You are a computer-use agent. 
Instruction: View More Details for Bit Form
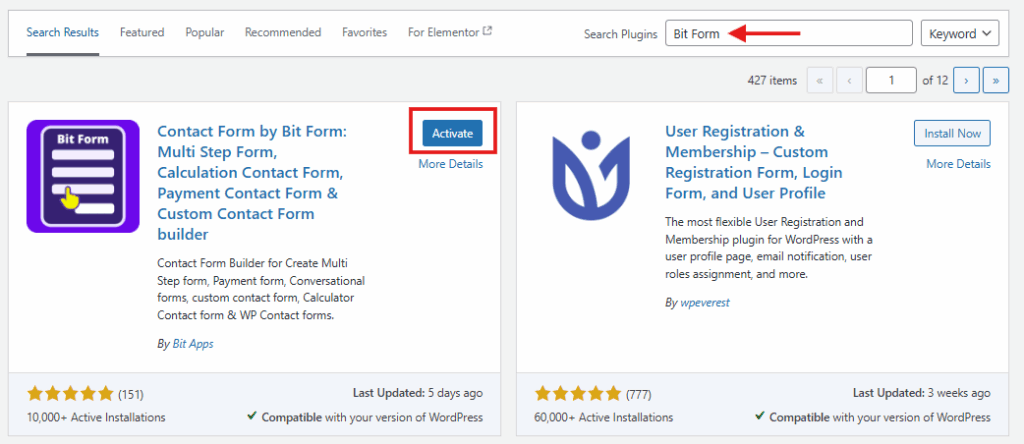(450, 164)
